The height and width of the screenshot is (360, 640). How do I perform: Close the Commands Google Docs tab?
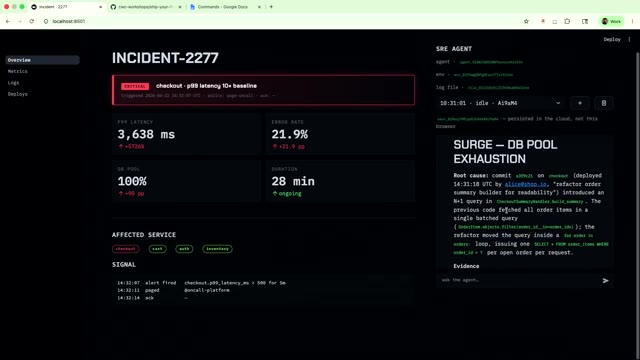coord(259,7)
